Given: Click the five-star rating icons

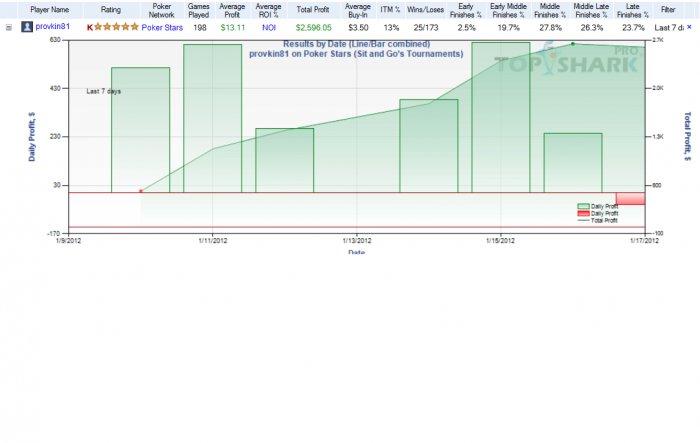Looking at the screenshot, I should 116,27.
